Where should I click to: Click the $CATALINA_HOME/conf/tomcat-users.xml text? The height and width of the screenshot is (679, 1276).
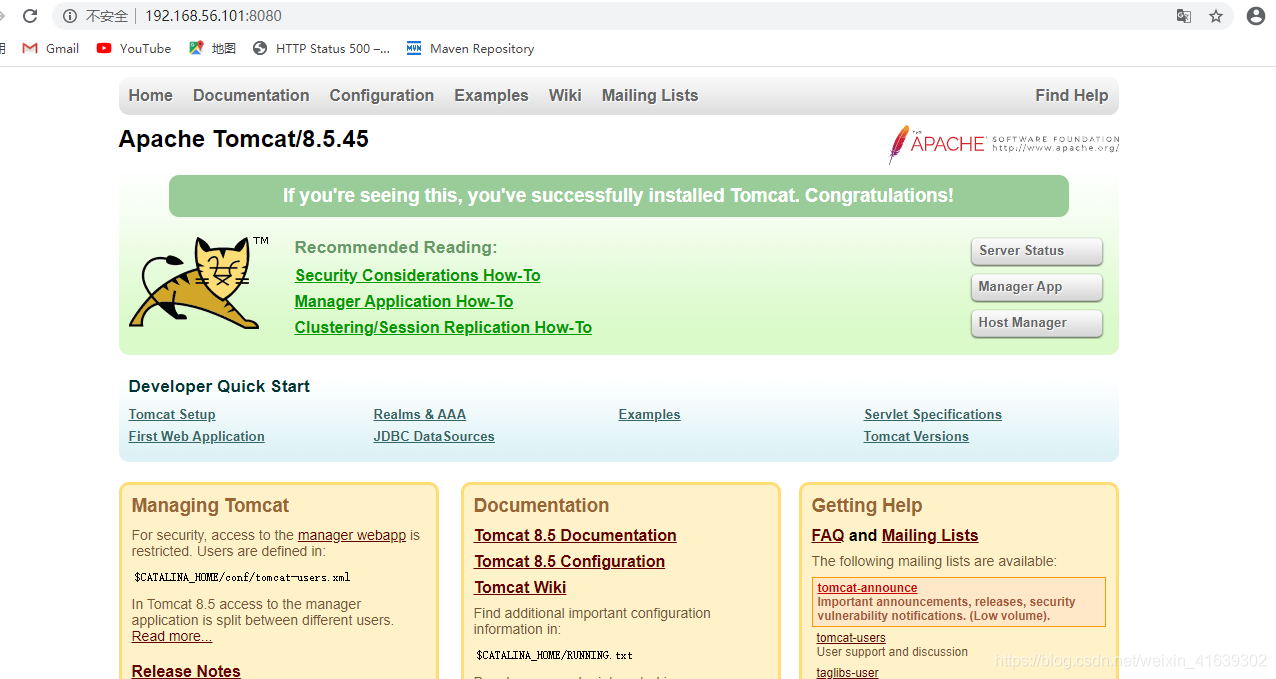(x=242, y=578)
